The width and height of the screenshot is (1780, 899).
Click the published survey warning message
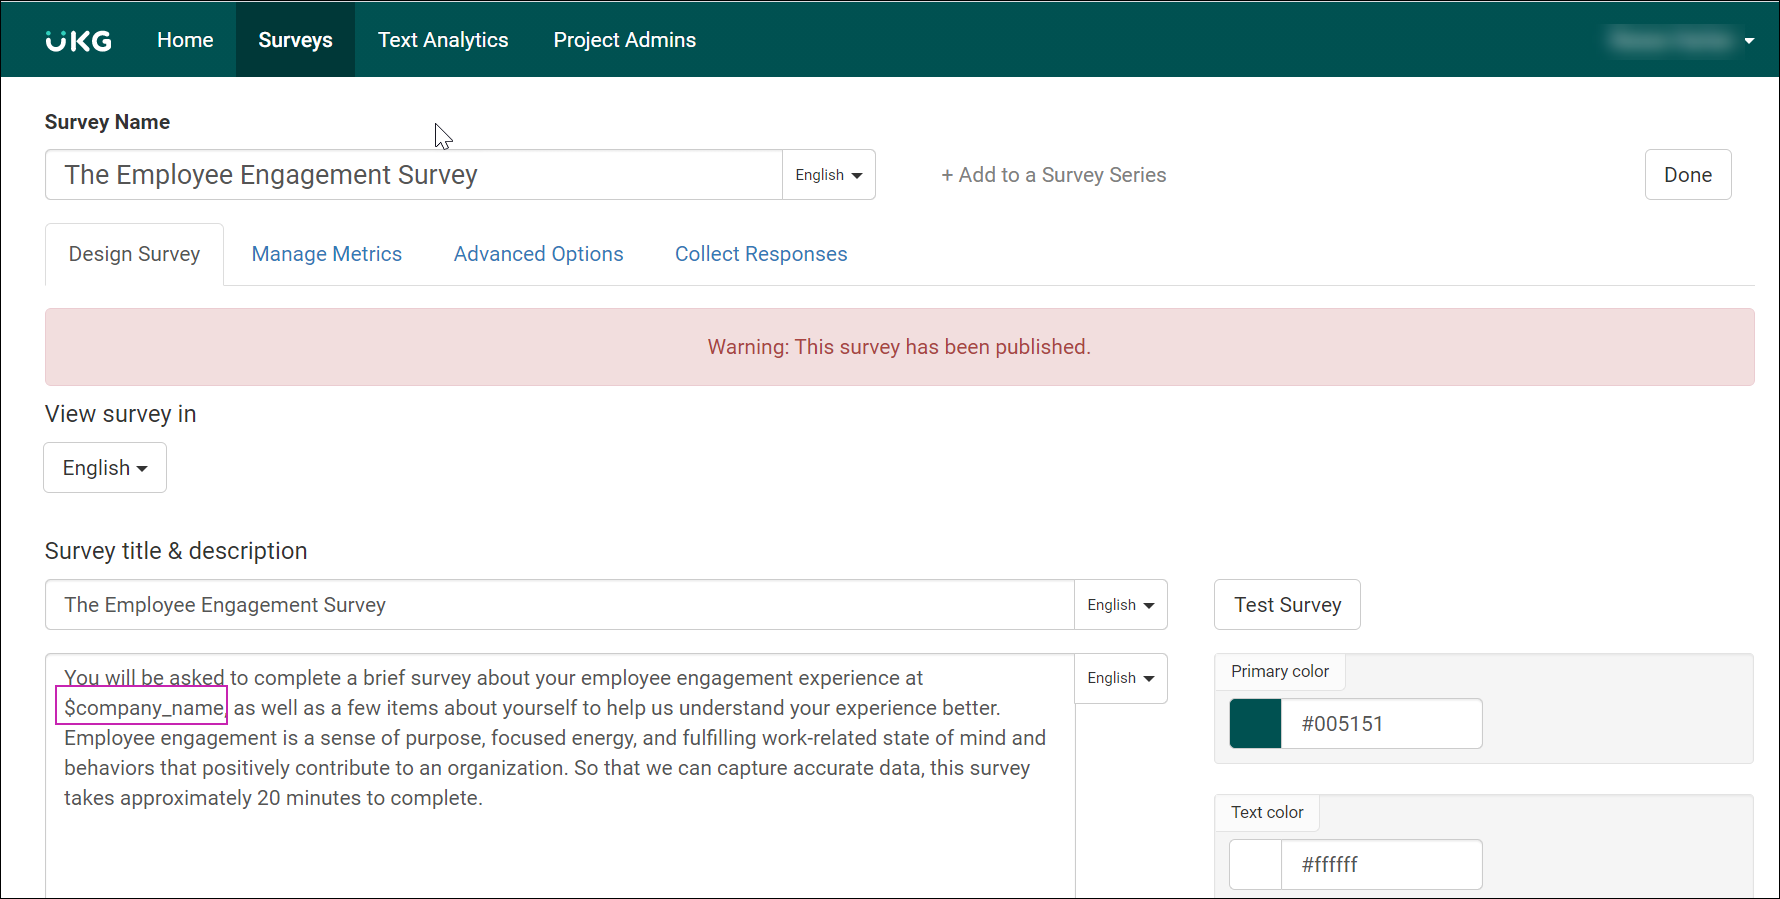click(x=899, y=347)
